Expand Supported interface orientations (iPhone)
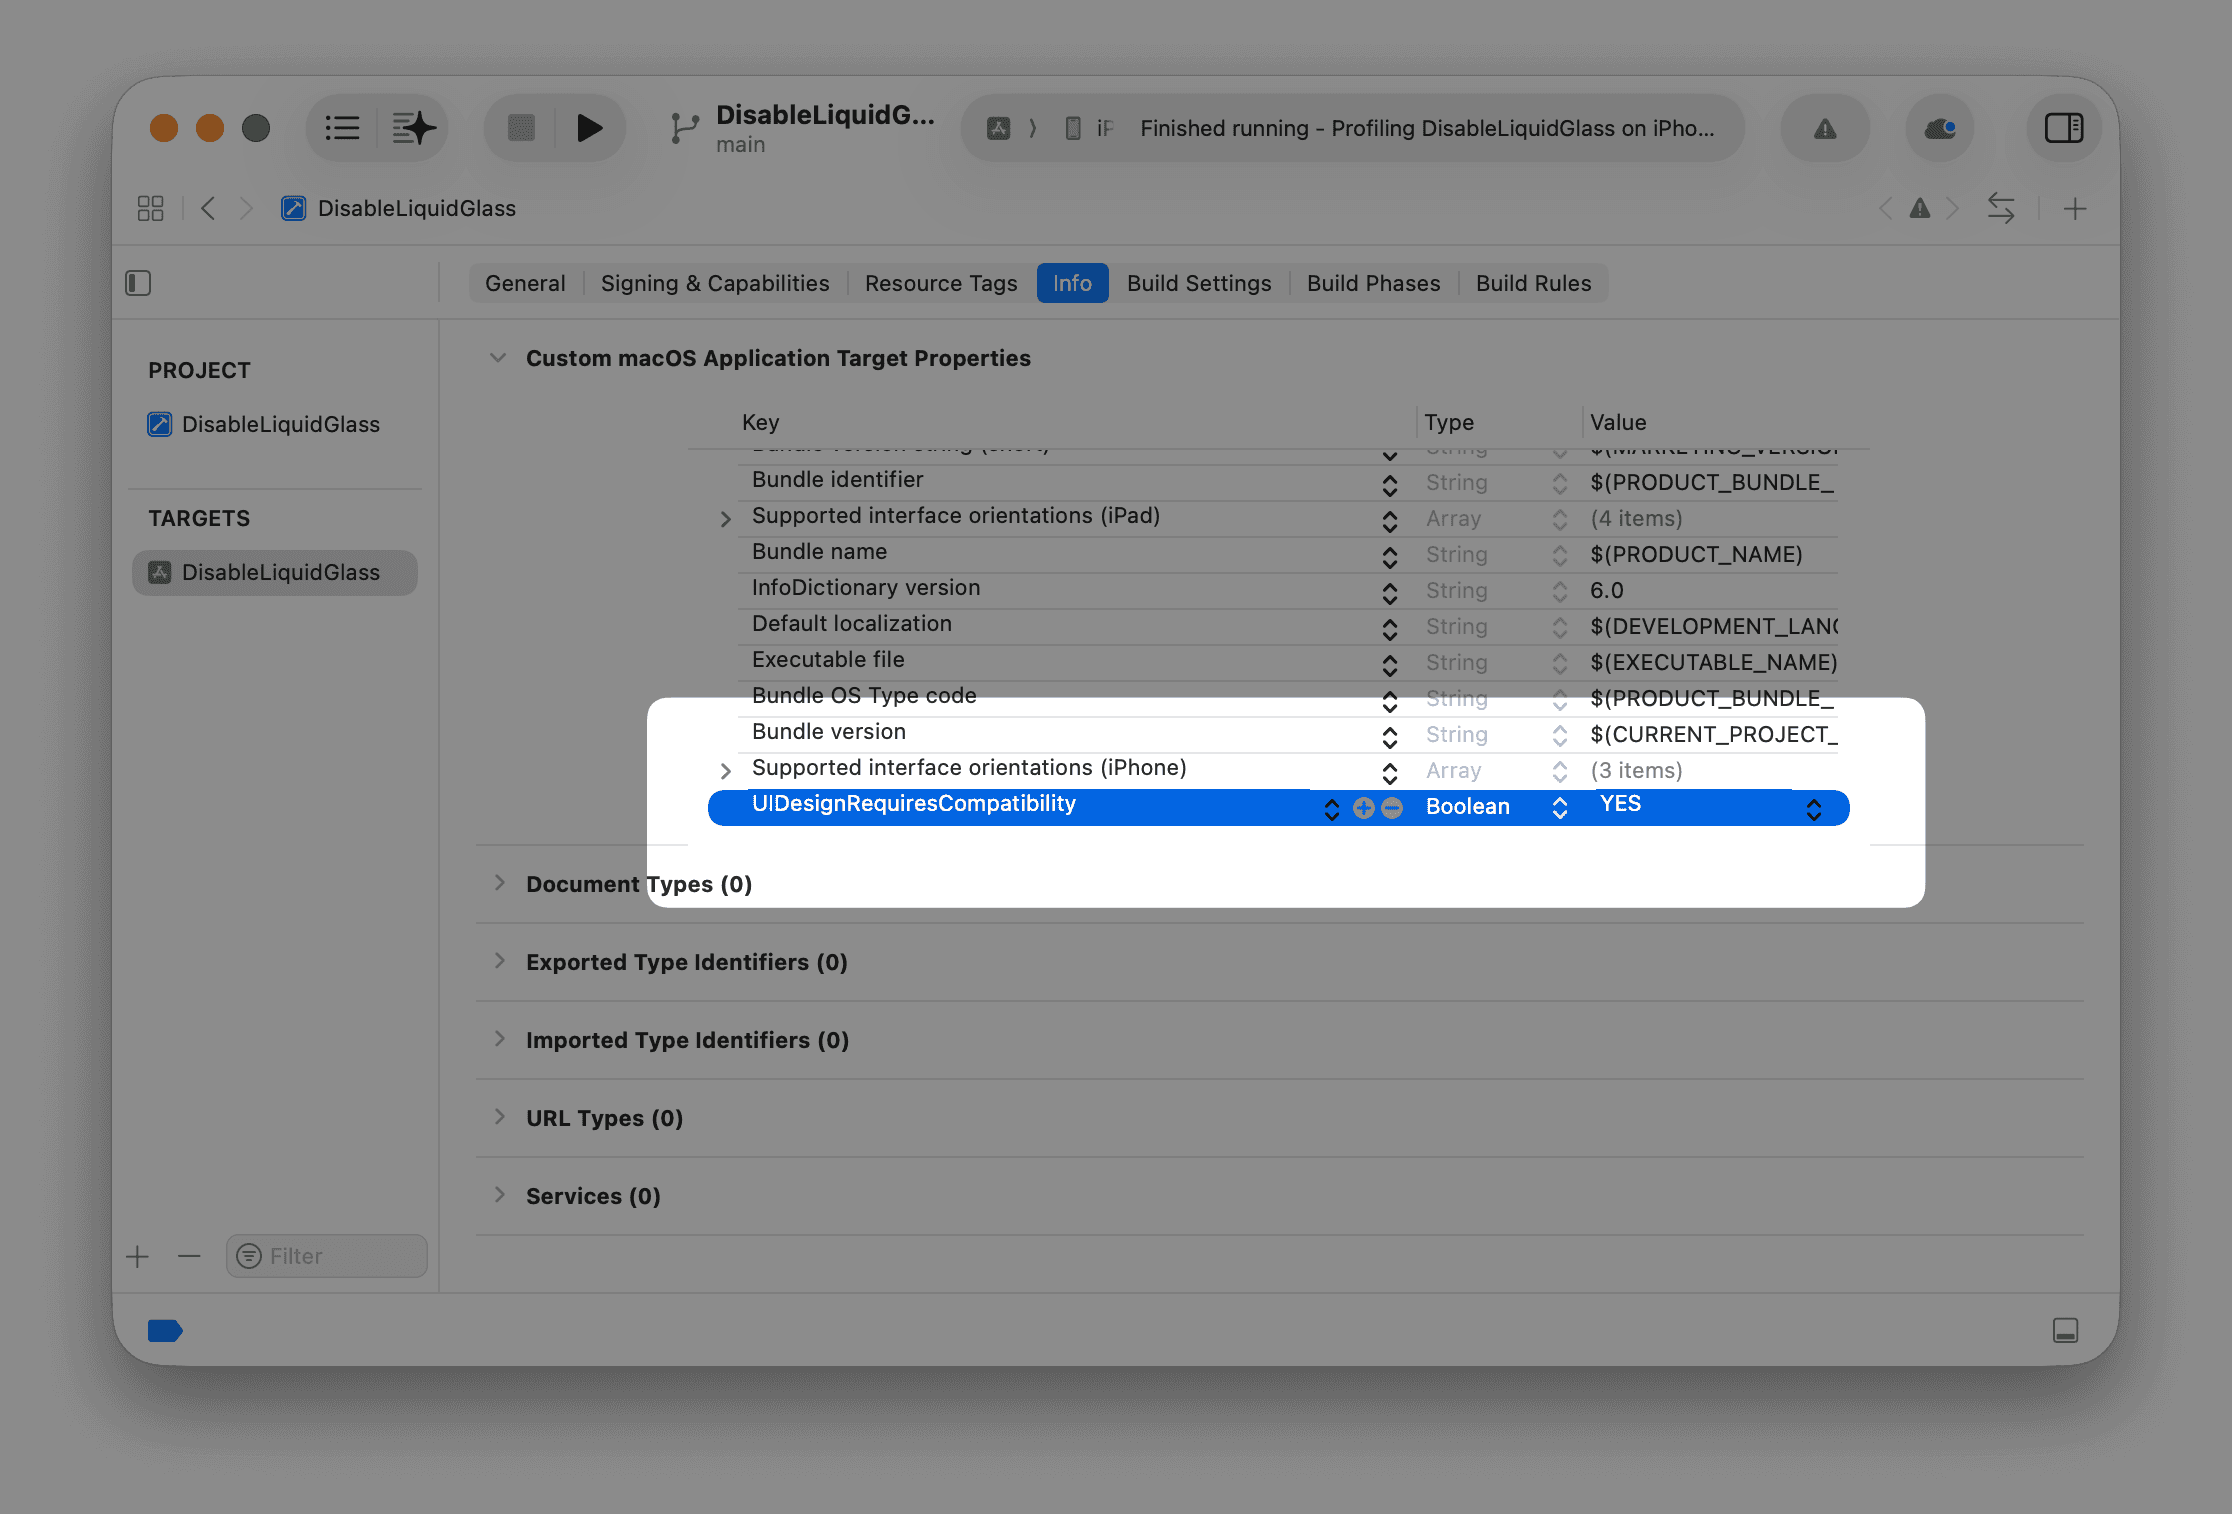Viewport: 2232px width, 1514px height. click(725, 770)
